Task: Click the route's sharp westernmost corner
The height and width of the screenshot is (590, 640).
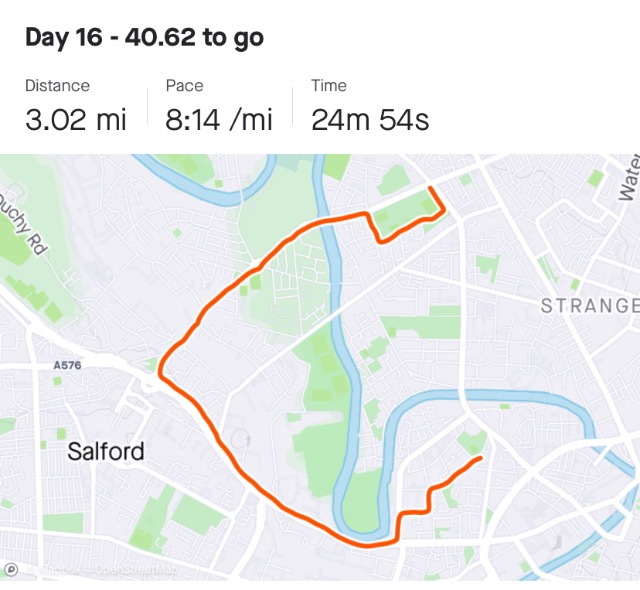Action: pos(161,372)
